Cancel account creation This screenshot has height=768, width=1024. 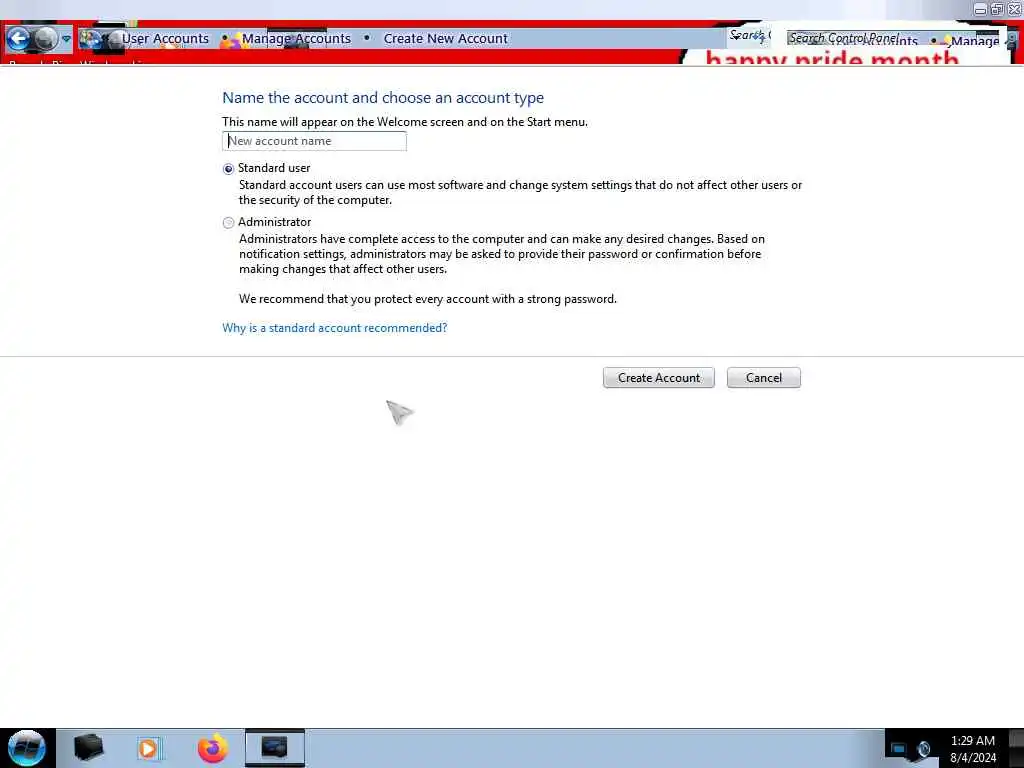[x=763, y=377]
